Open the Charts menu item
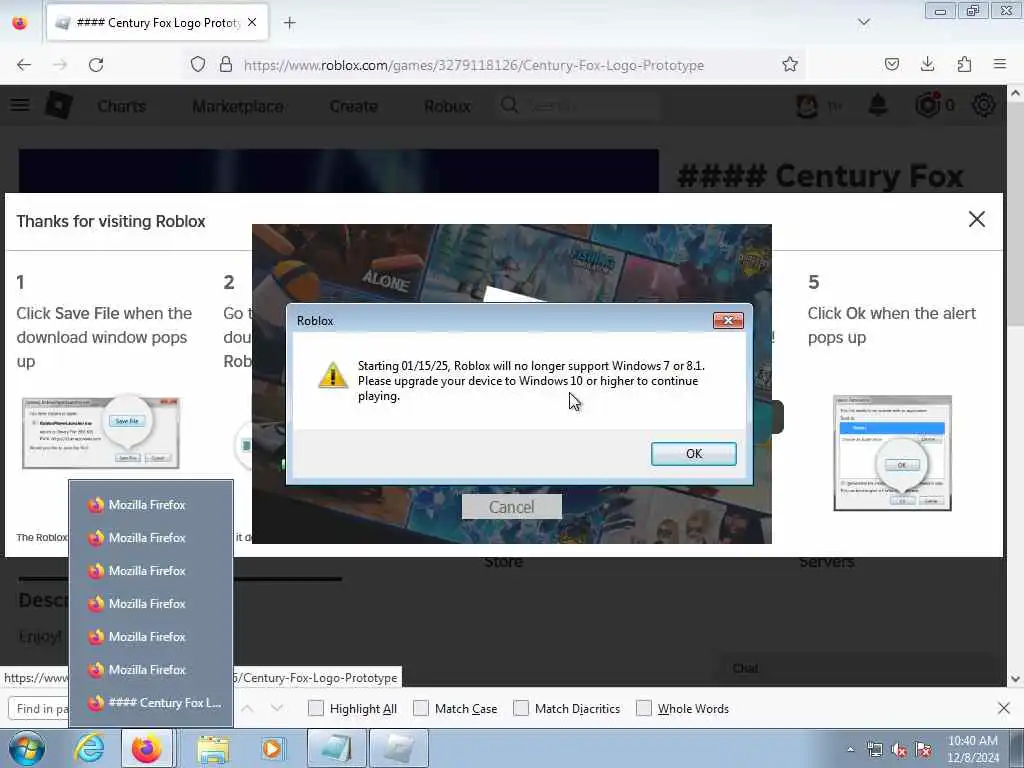The image size is (1024, 768). point(121,106)
